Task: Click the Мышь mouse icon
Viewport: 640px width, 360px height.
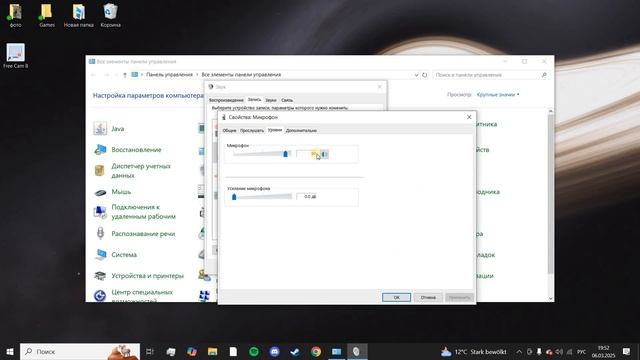Action: pos(100,192)
